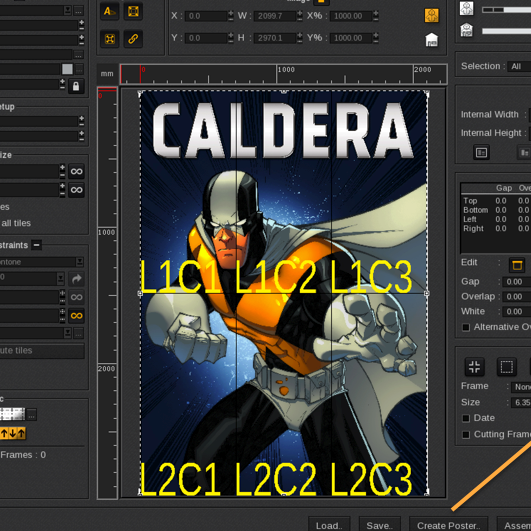Click the X% field showing 1000.00
The height and width of the screenshot is (531, 531).
351,16
